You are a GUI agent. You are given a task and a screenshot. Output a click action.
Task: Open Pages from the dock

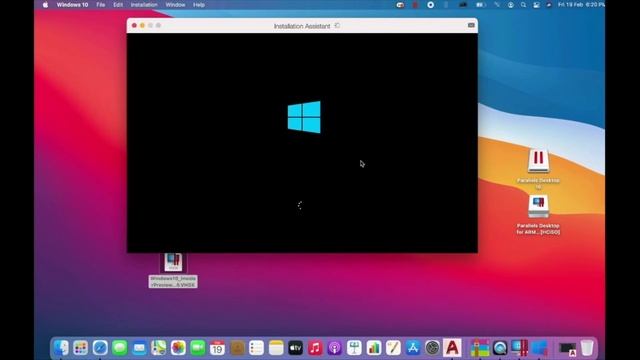(x=393, y=348)
